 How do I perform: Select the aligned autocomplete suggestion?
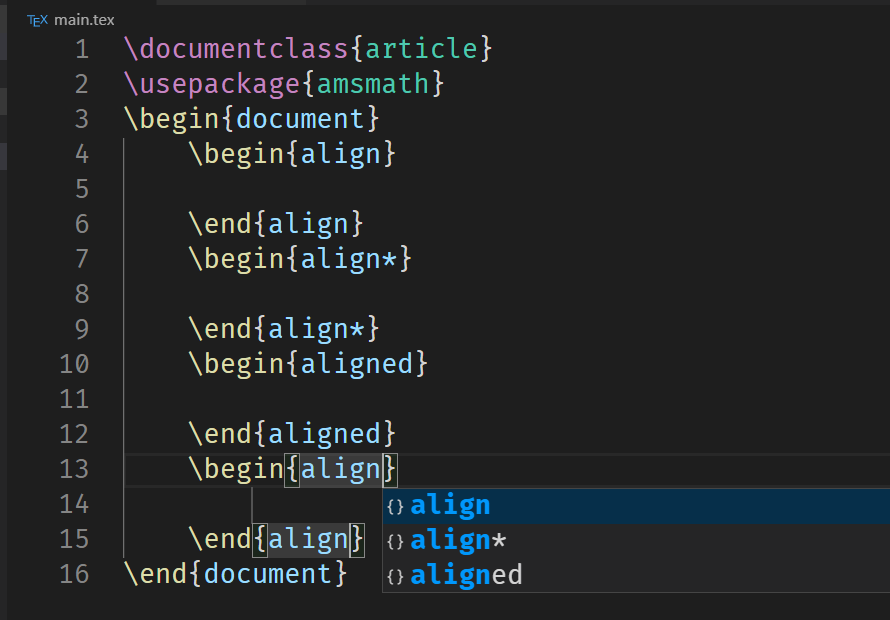[636, 576]
